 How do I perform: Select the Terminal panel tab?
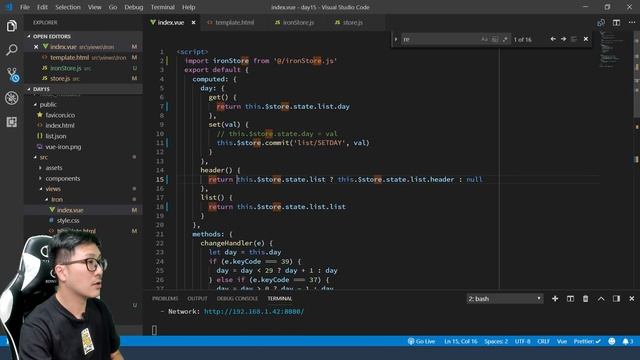pos(280,299)
